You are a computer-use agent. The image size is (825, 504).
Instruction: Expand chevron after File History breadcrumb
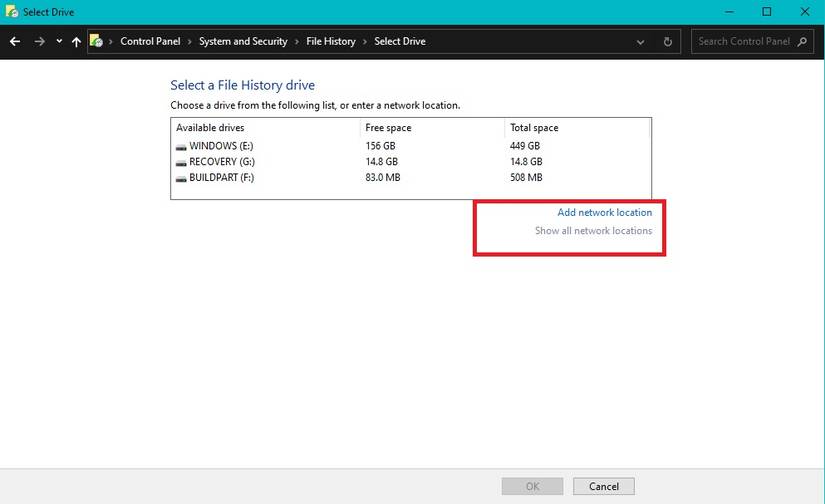point(365,42)
